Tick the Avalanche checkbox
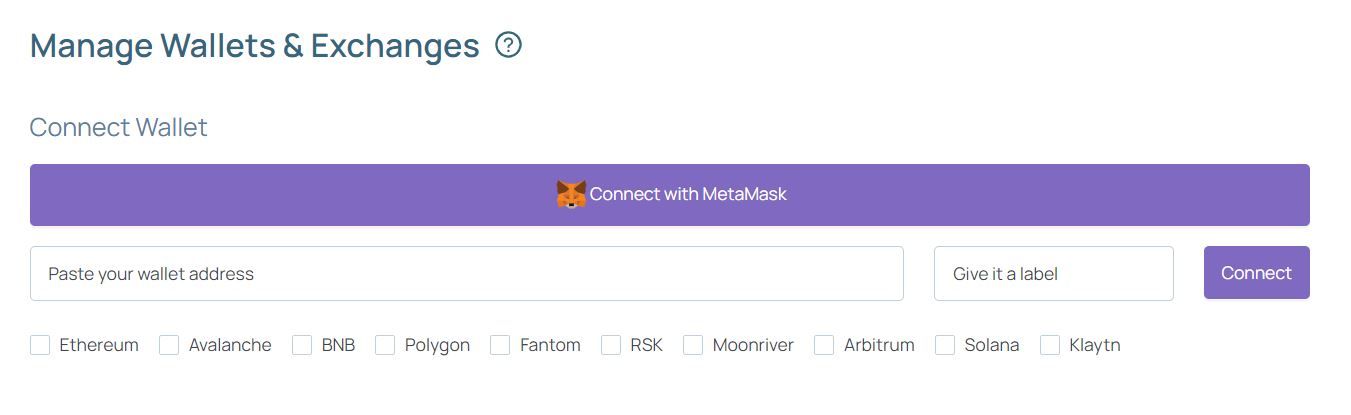 [169, 345]
